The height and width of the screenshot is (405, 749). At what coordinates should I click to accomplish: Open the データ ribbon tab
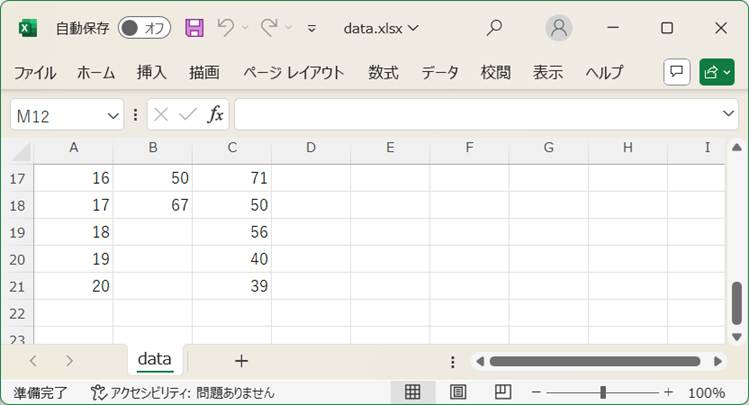pos(439,72)
